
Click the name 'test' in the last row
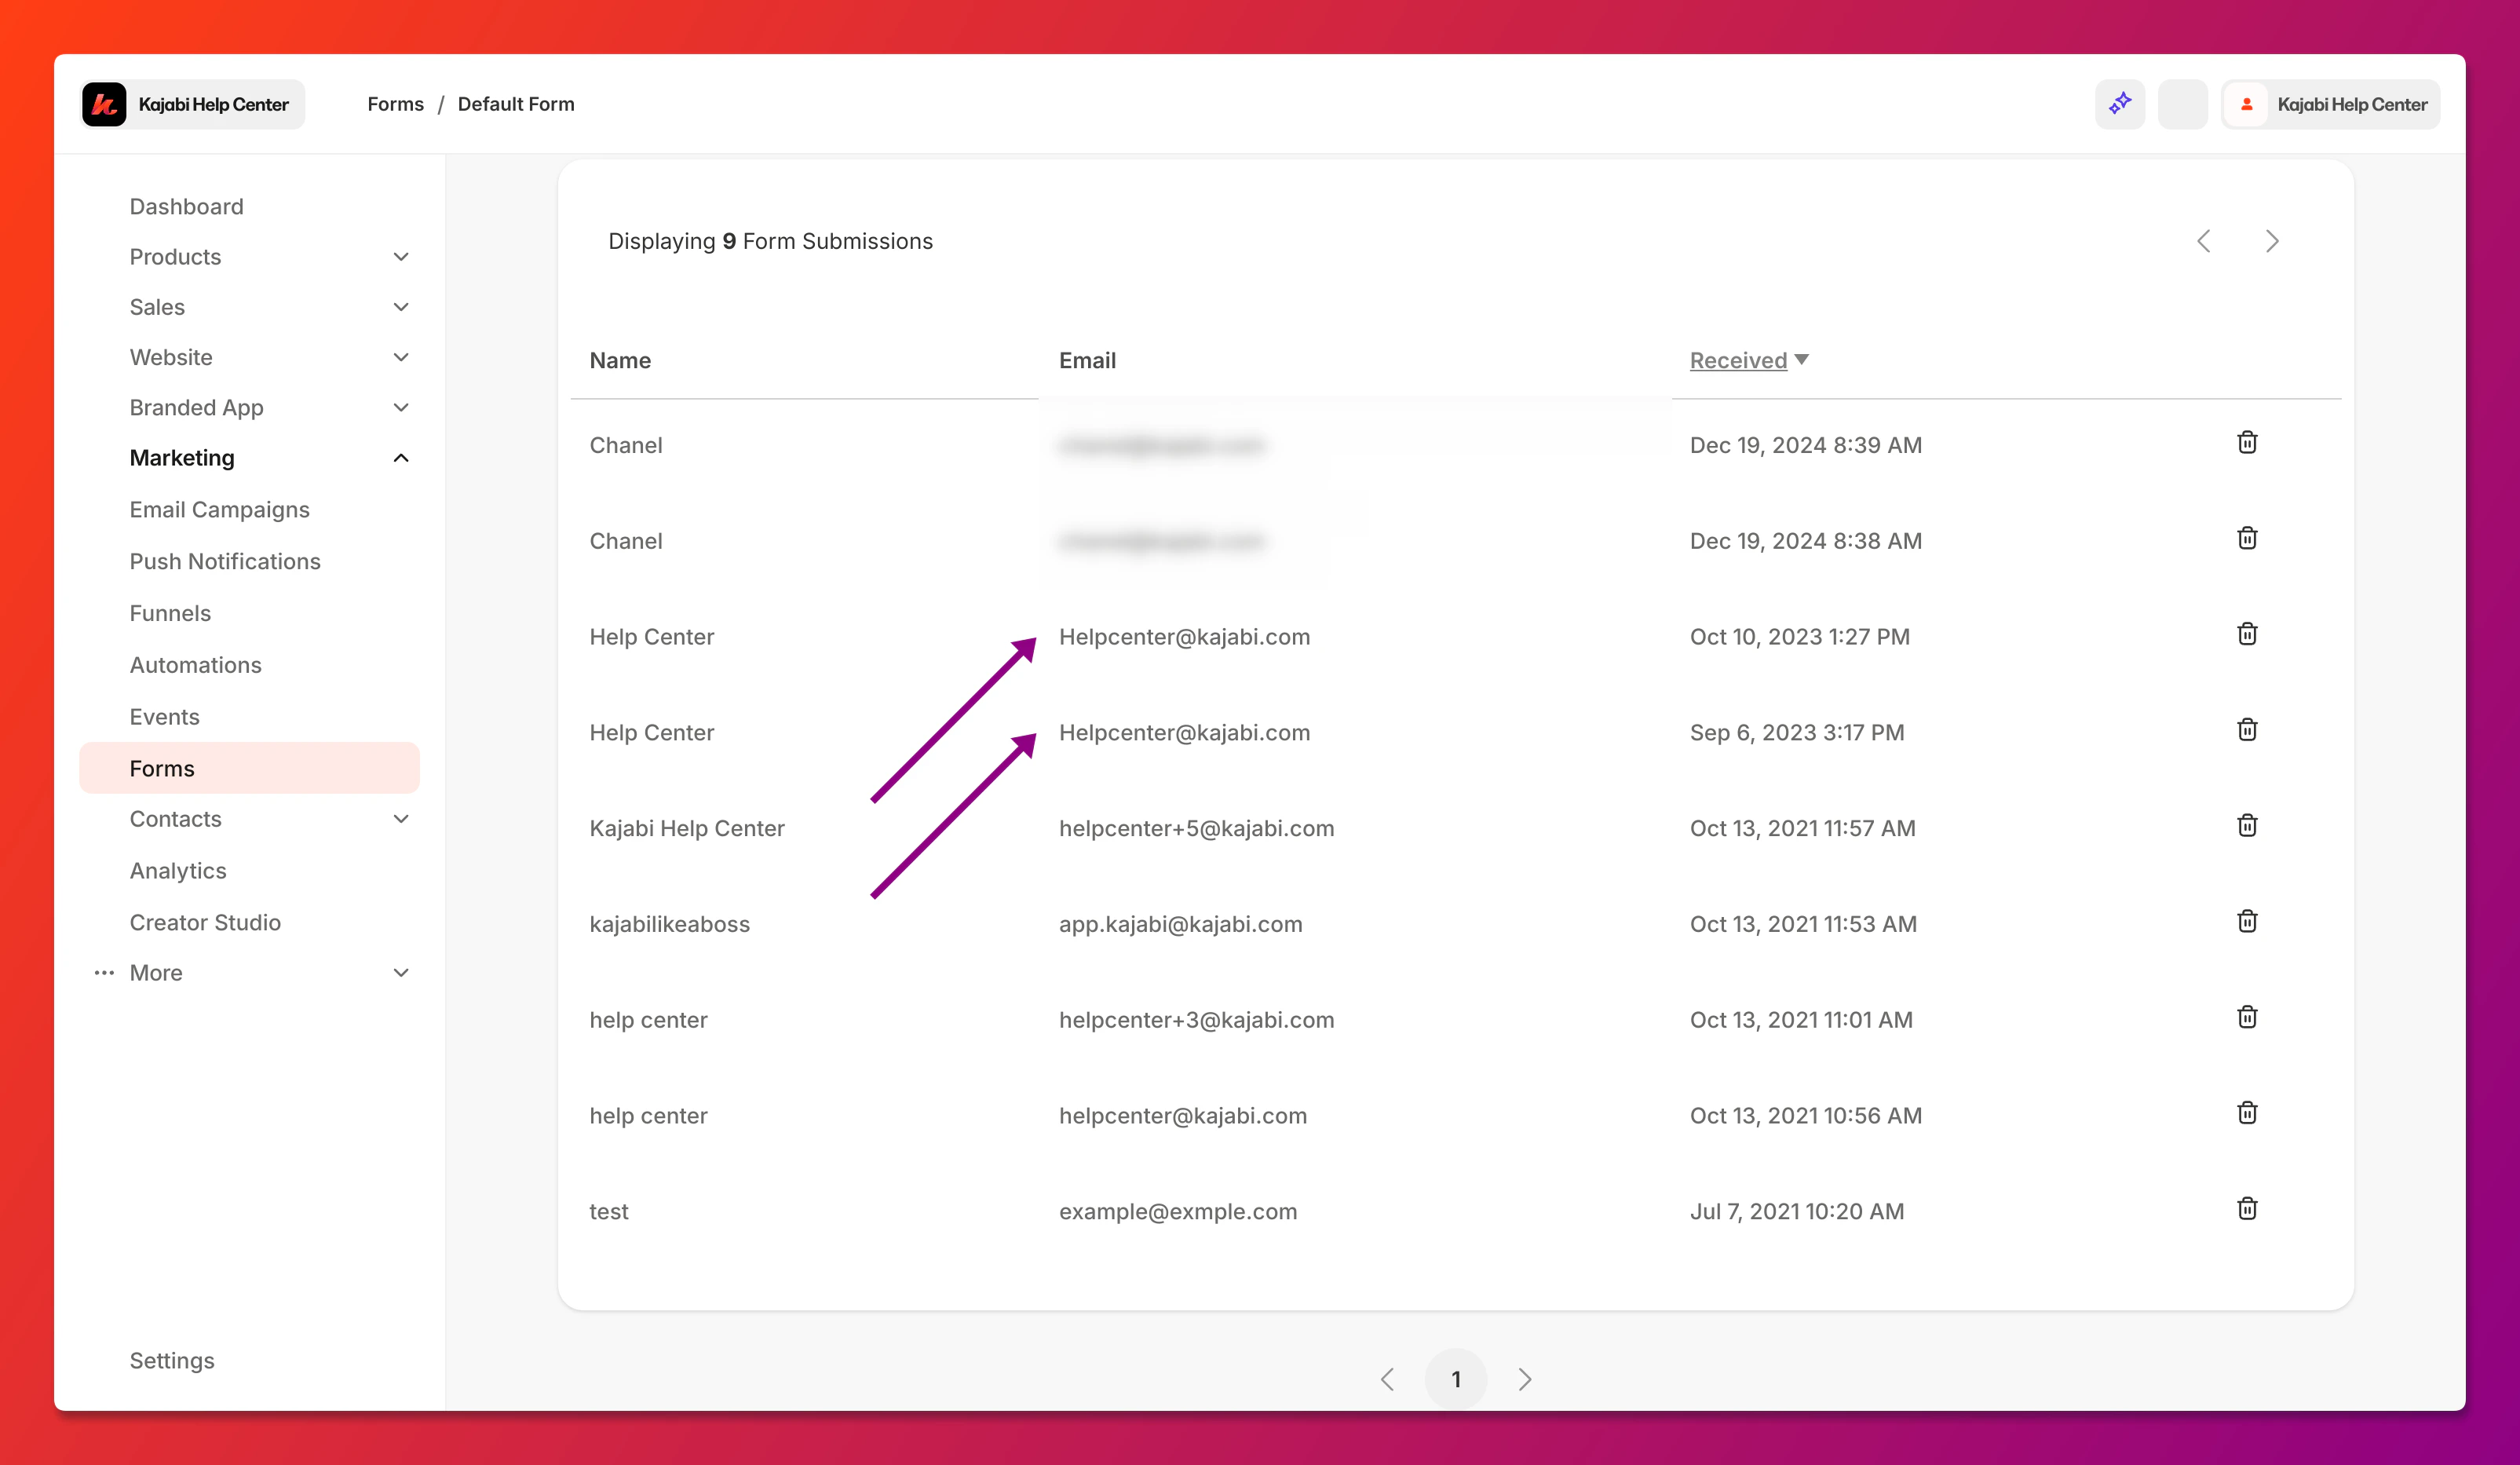coord(609,1211)
